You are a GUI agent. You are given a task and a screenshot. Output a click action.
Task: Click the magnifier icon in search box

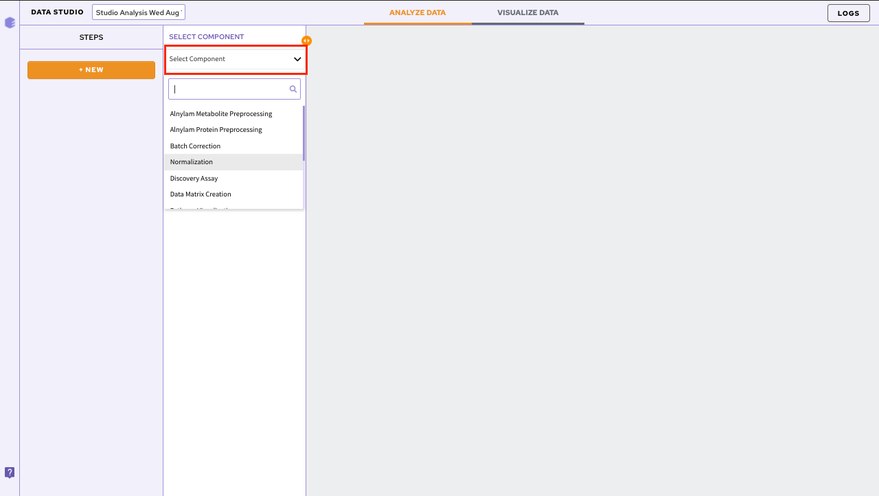point(293,89)
